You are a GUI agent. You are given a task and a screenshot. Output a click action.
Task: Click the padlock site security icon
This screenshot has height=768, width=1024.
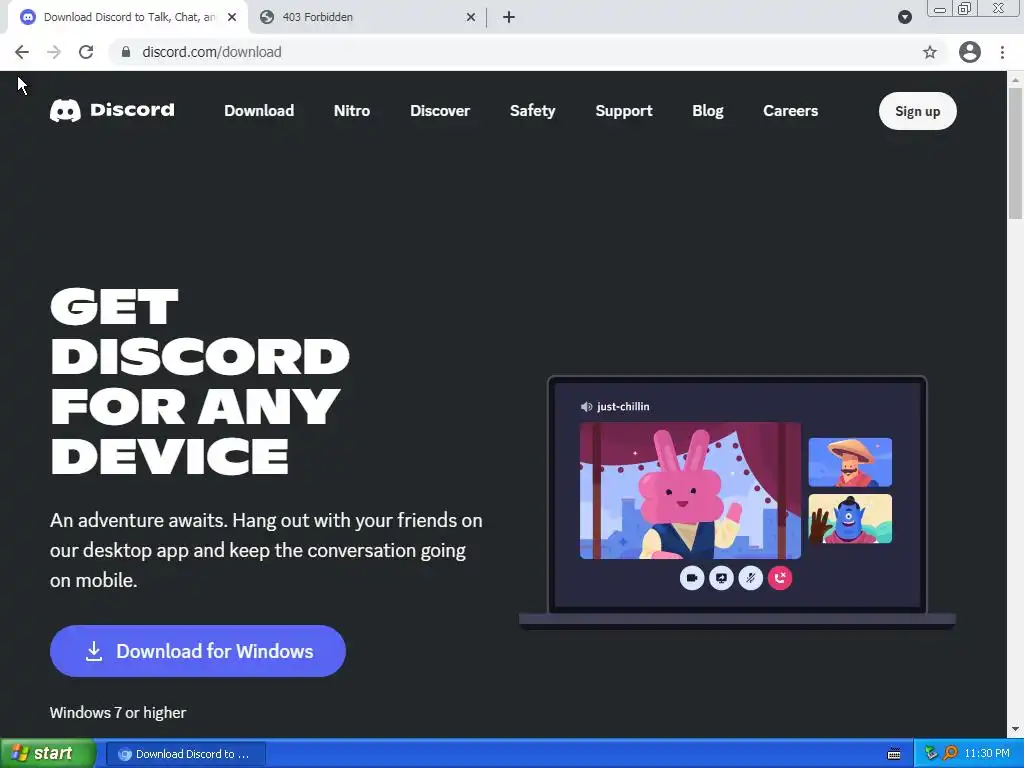click(x=126, y=52)
